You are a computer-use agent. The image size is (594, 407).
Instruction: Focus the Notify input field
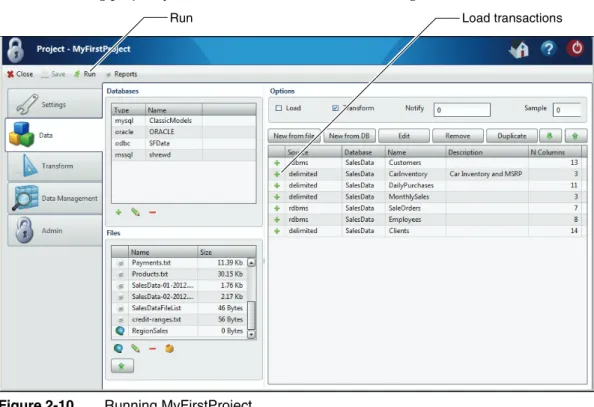(x=462, y=110)
